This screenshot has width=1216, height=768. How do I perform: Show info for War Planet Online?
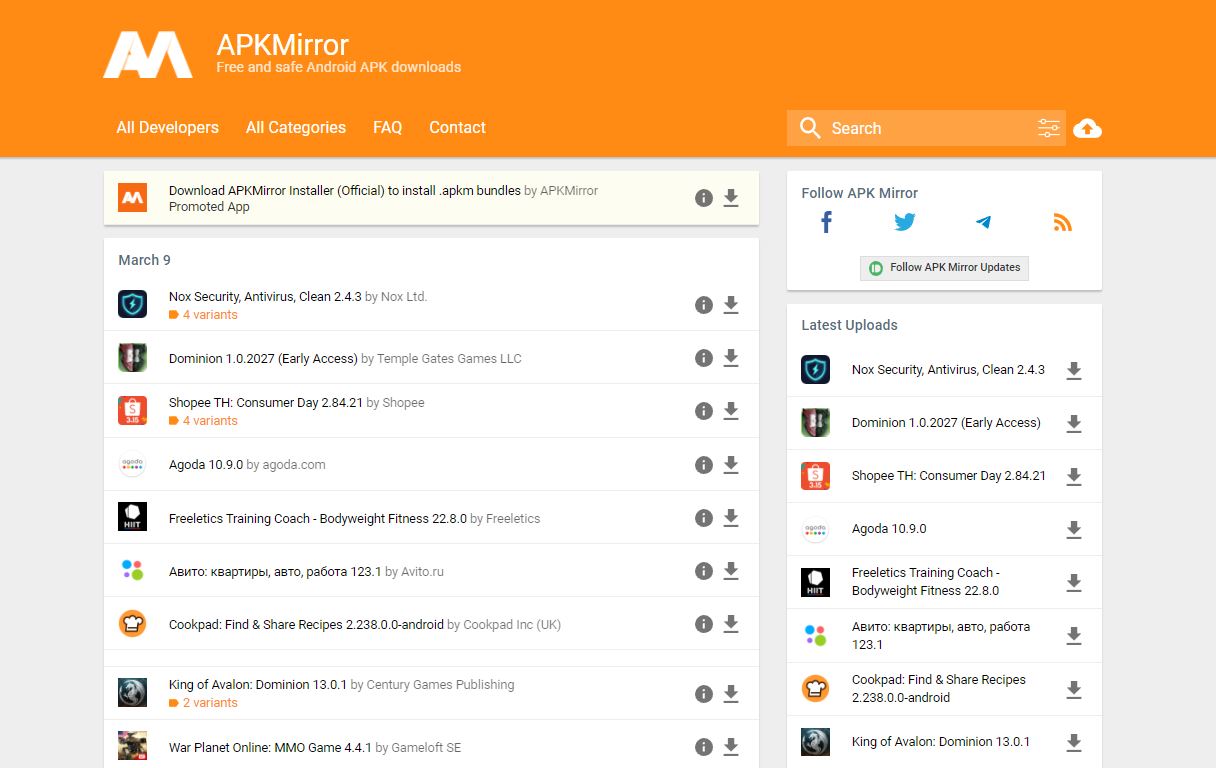pyautogui.click(x=704, y=747)
